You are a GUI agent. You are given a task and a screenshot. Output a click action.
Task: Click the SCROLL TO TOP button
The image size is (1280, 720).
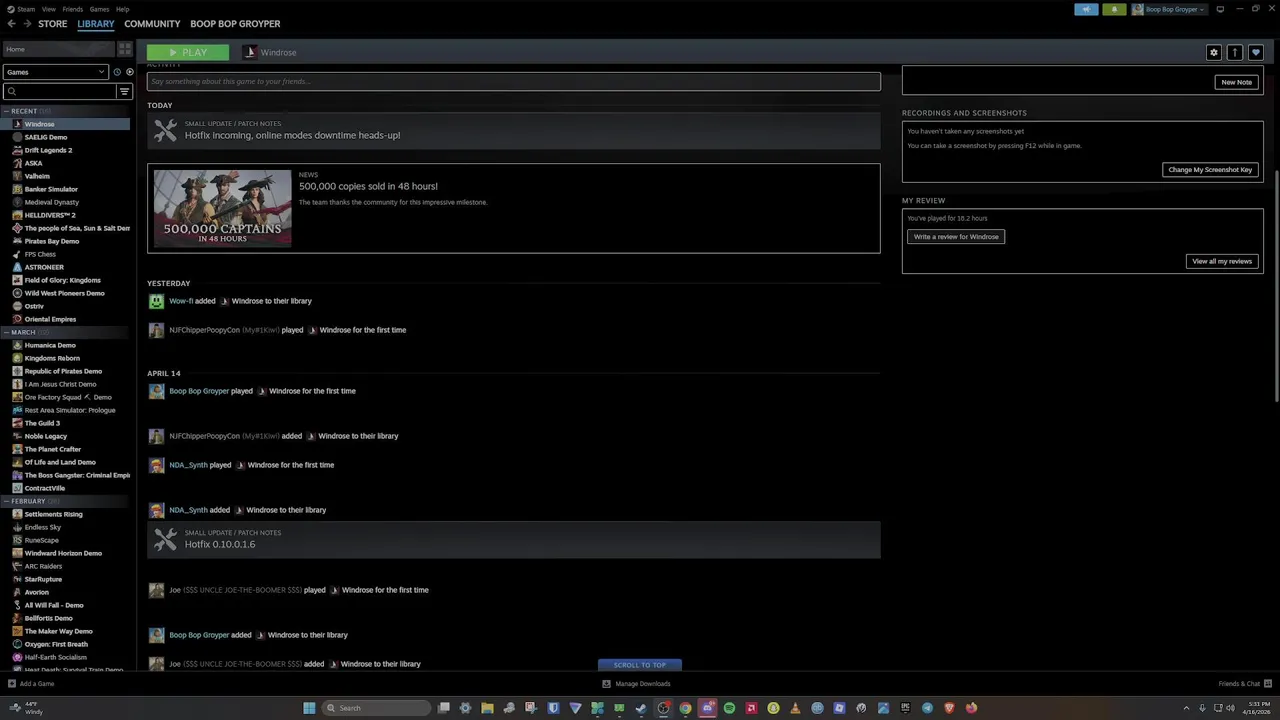point(640,665)
